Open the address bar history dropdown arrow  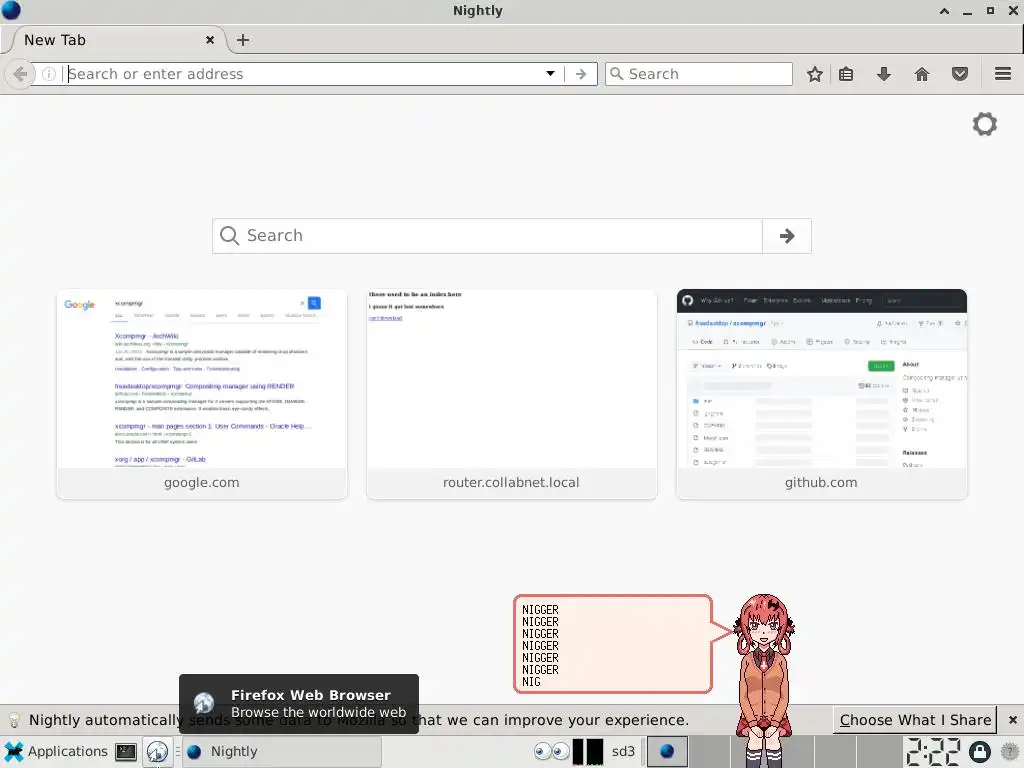551,74
